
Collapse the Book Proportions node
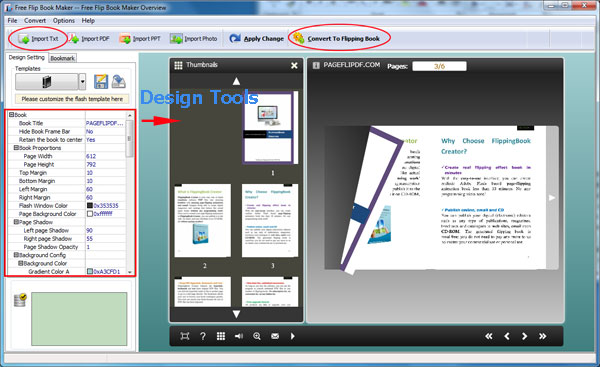coord(16,148)
